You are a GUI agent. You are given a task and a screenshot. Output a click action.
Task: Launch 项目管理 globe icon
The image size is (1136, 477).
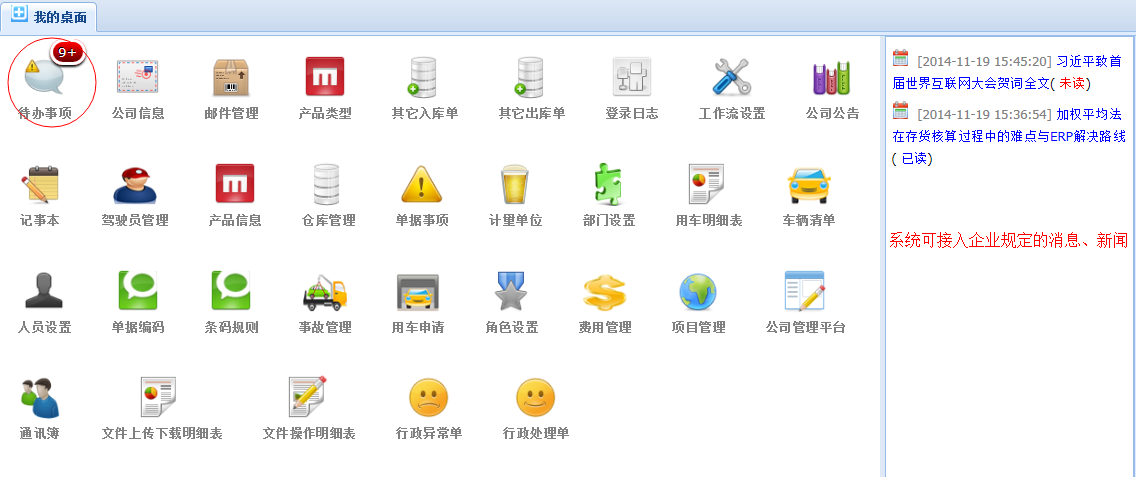(698, 292)
